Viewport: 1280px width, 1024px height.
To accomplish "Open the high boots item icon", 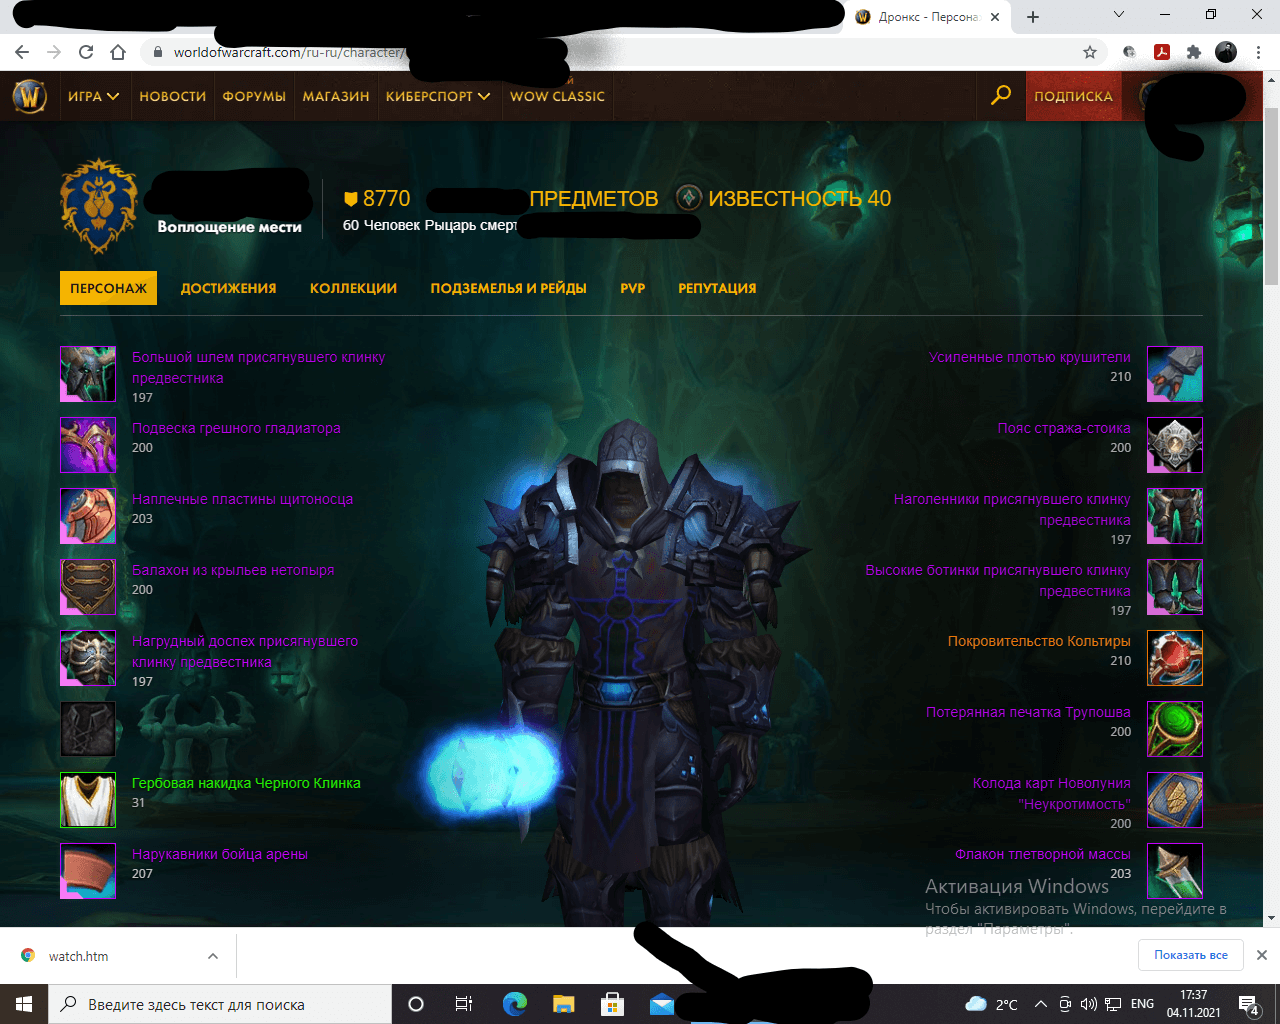I will click(1175, 587).
